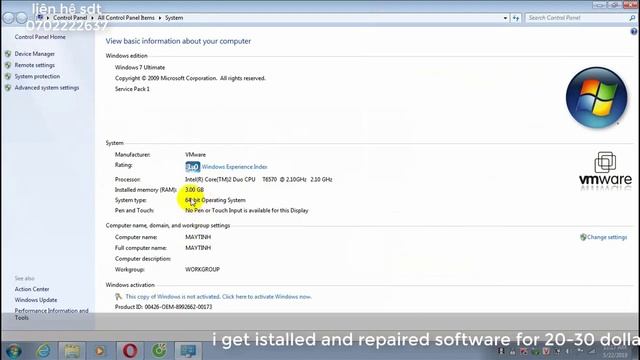Open Advanced system settings link
Image resolution: width=640 pixels, height=360 pixels.
pyautogui.click(x=47, y=88)
